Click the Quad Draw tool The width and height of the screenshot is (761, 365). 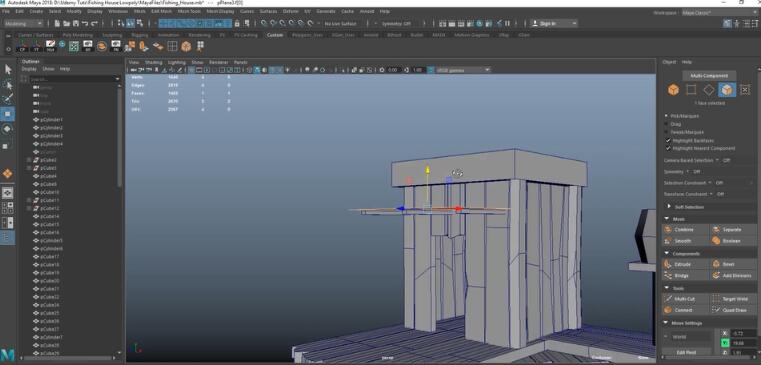point(733,310)
